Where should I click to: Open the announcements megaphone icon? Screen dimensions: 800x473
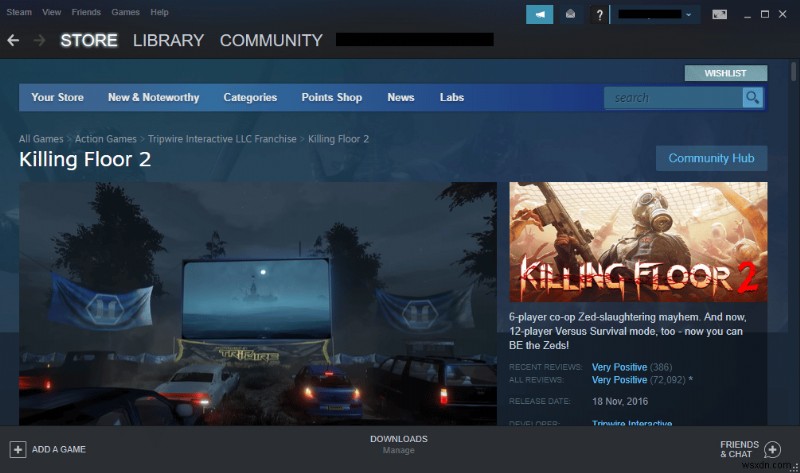click(539, 14)
